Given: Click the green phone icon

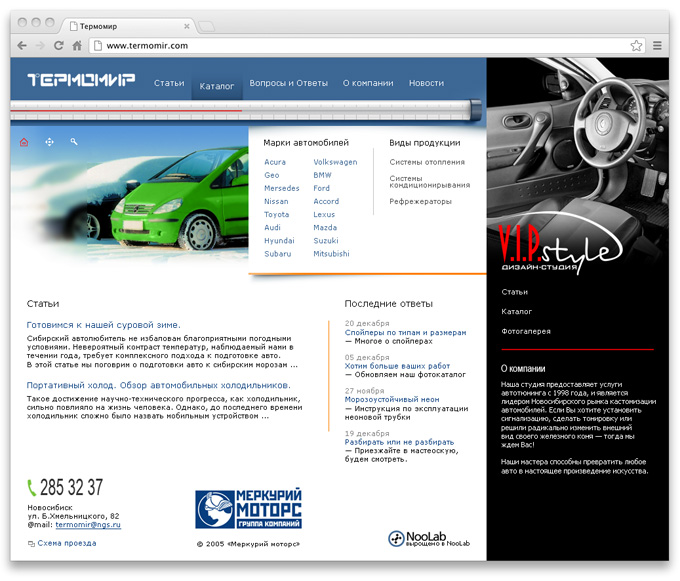Looking at the screenshot, I should (x=31, y=488).
